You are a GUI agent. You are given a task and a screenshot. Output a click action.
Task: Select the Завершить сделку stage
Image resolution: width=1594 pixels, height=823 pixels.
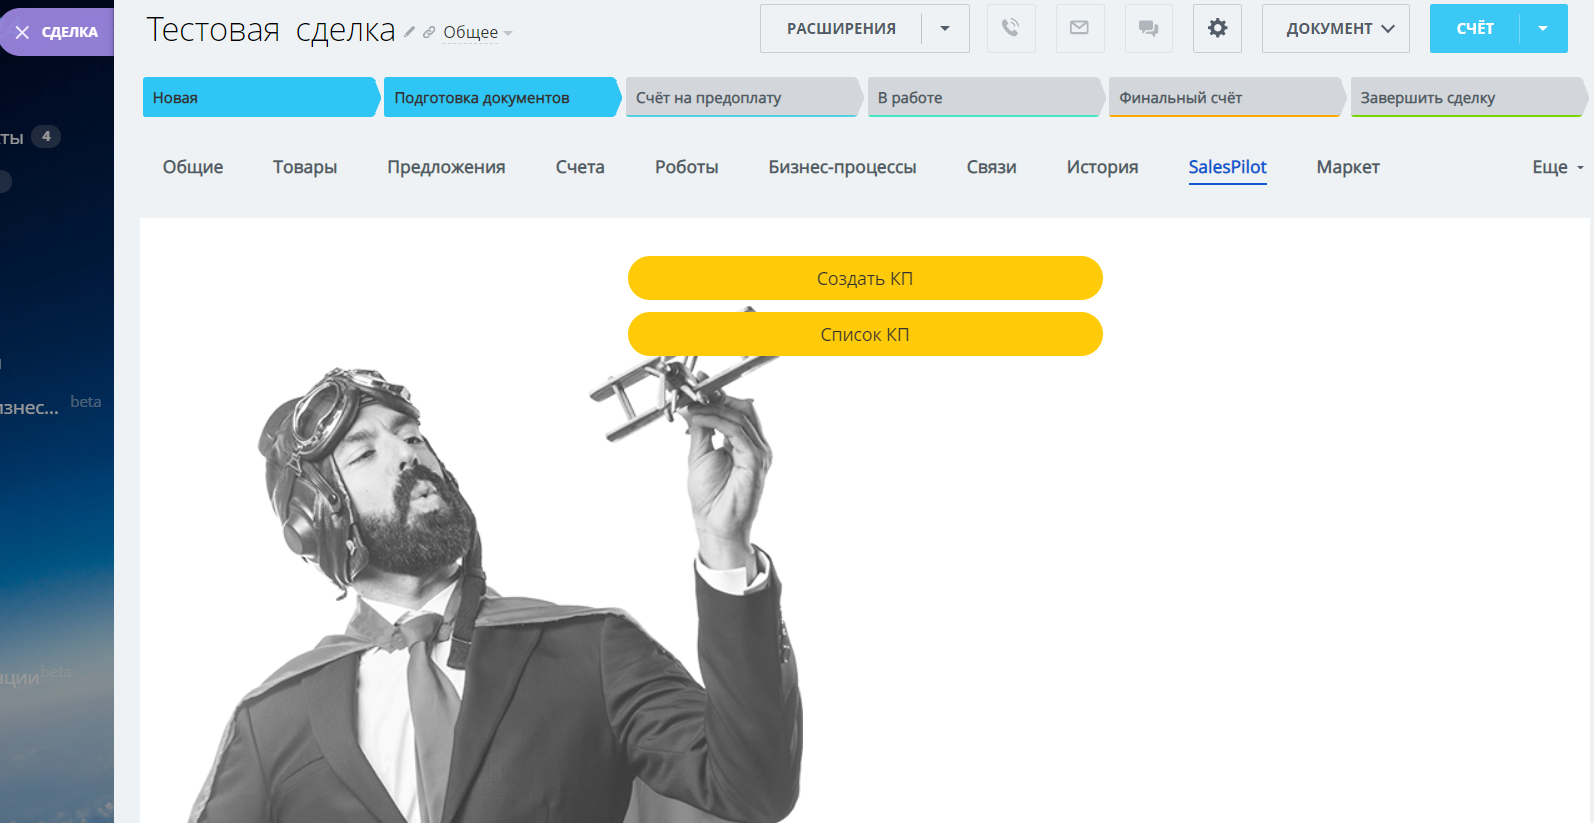pos(1466,97)
